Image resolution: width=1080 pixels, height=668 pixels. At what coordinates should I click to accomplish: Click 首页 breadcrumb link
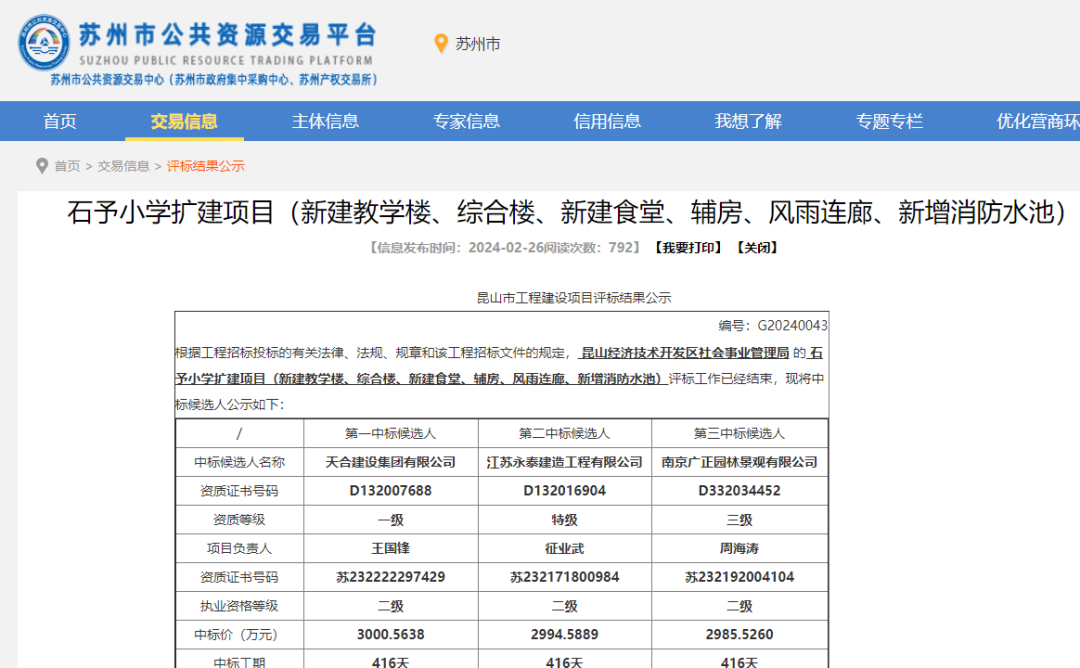[x=67, y=166]
